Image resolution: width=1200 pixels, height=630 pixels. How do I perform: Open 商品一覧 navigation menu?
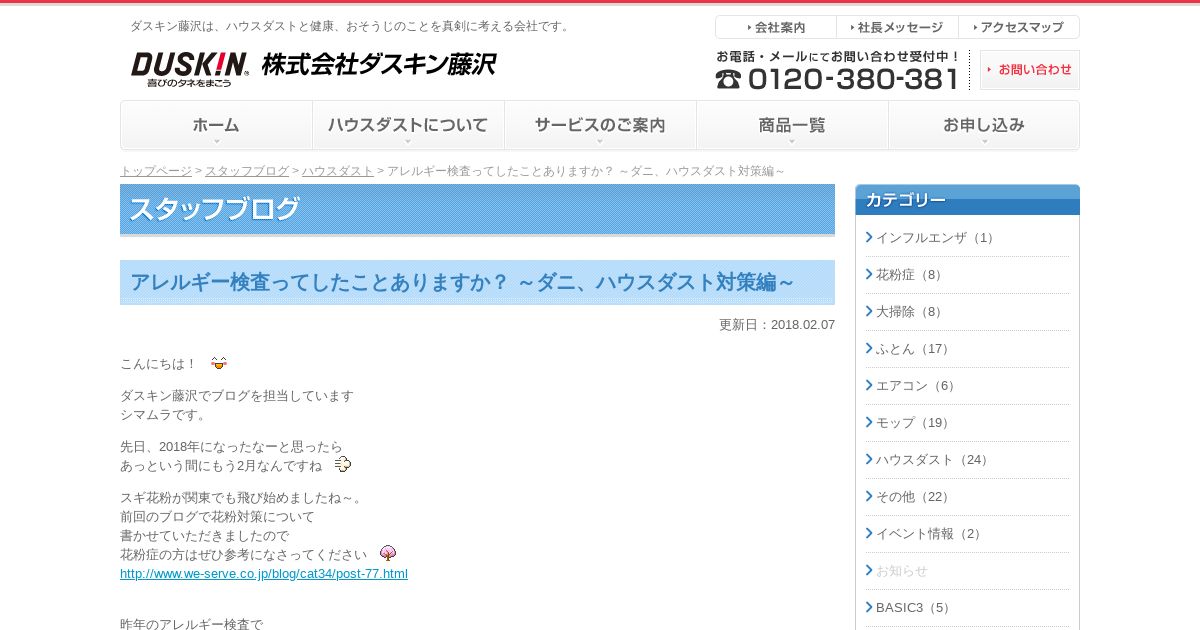tap(792, 125)
